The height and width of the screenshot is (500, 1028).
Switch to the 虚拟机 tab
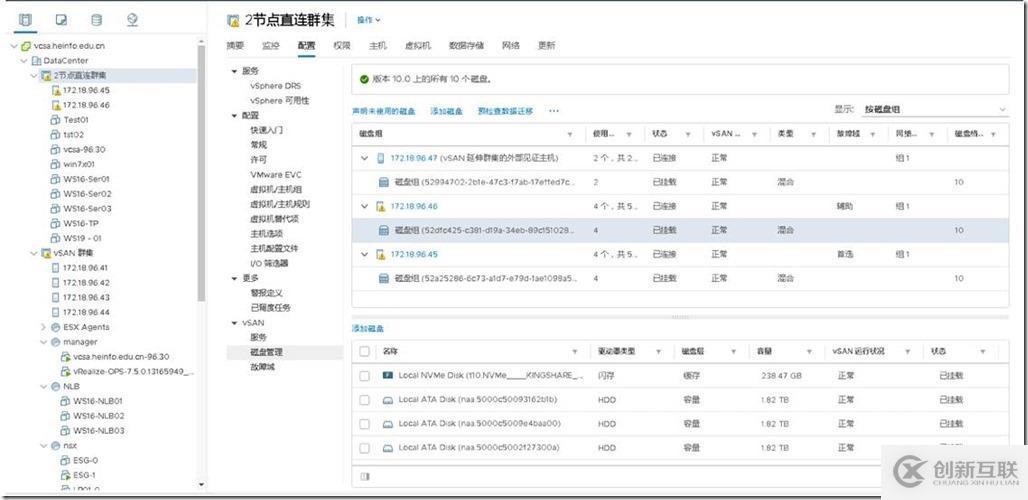tap(418, 45)
